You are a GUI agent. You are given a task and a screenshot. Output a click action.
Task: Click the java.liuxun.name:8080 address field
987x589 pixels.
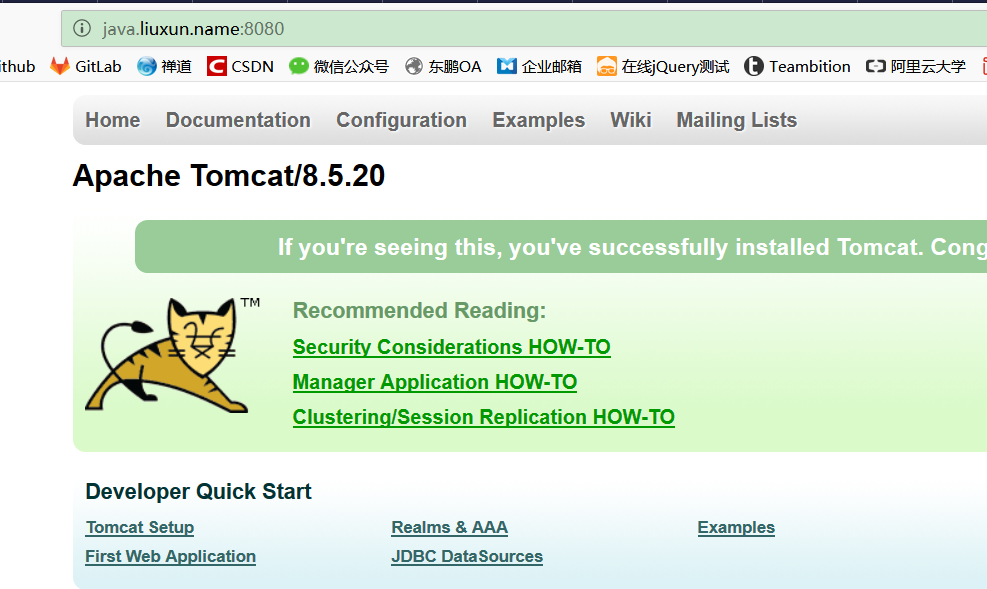coord(524,28)
